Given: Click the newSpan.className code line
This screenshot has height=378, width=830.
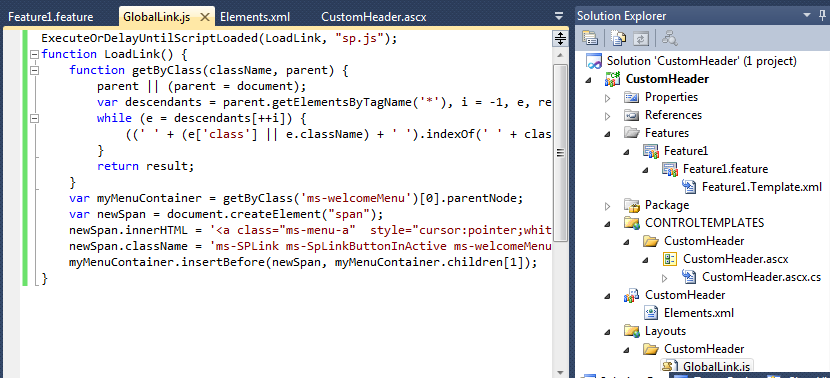Looking at the screenshot, I should (x=311, y=247).
